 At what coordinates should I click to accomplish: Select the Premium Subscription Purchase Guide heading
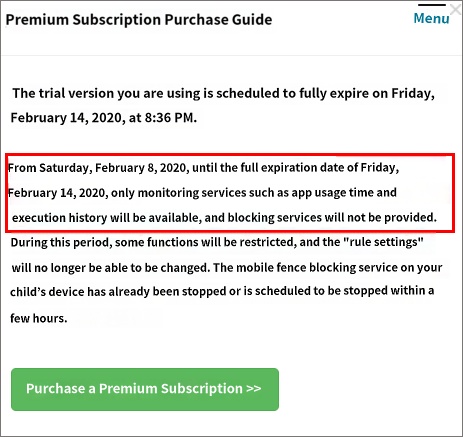point(139,19)
